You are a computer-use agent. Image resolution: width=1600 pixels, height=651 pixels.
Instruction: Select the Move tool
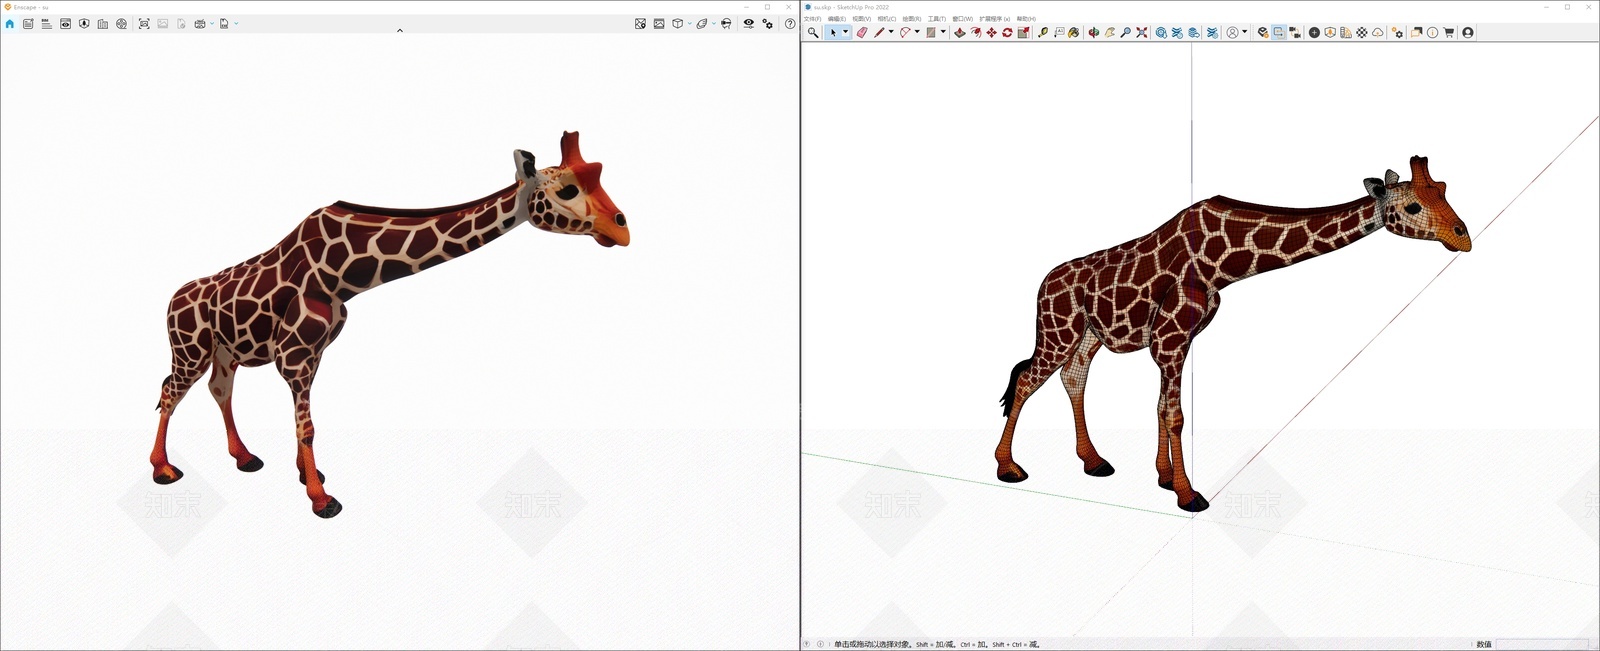[991, 32]
